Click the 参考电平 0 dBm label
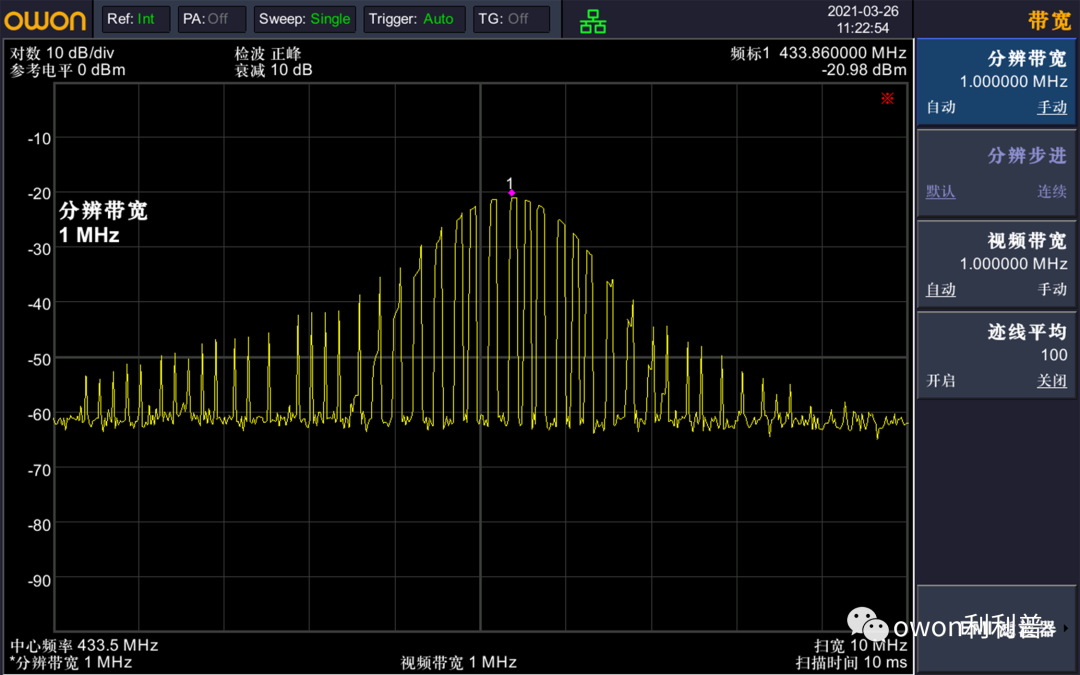 point(68,70)
